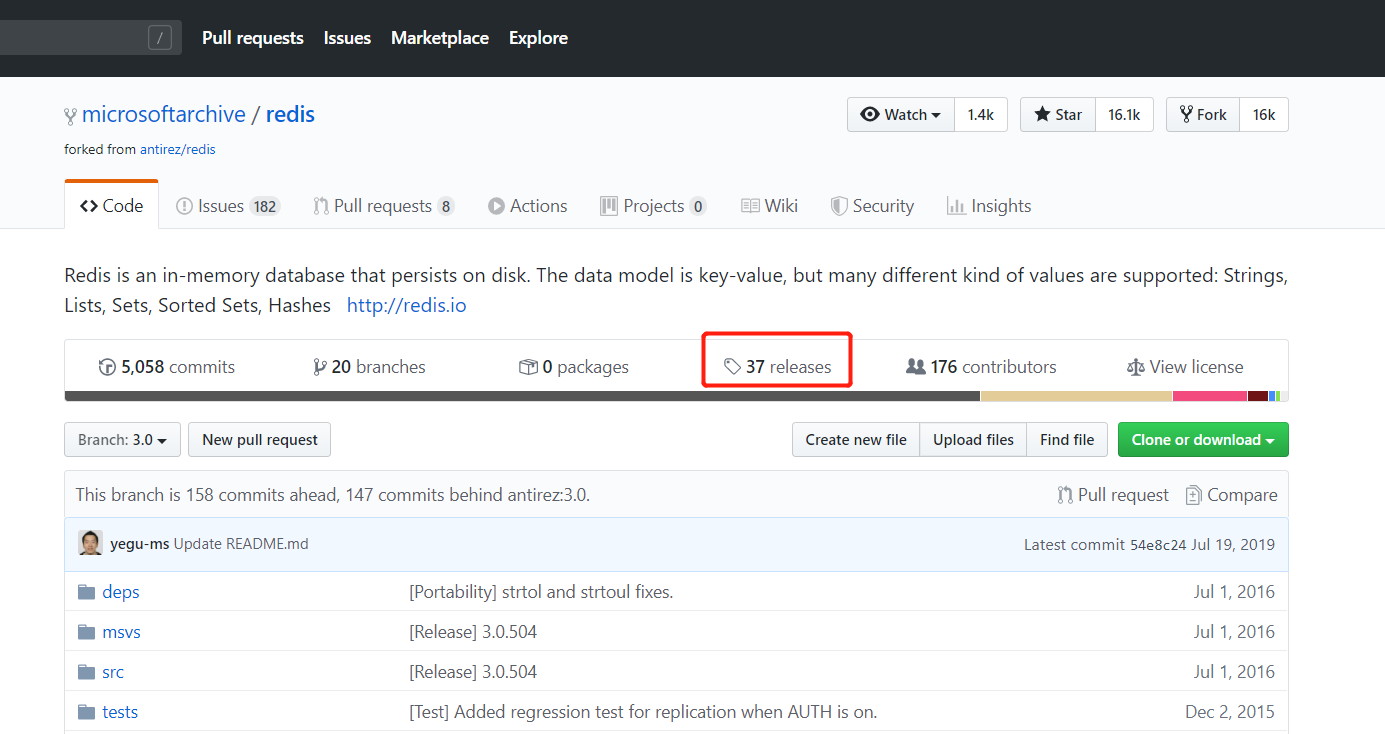
Task: Star the repository
Action: point(1058,115)
